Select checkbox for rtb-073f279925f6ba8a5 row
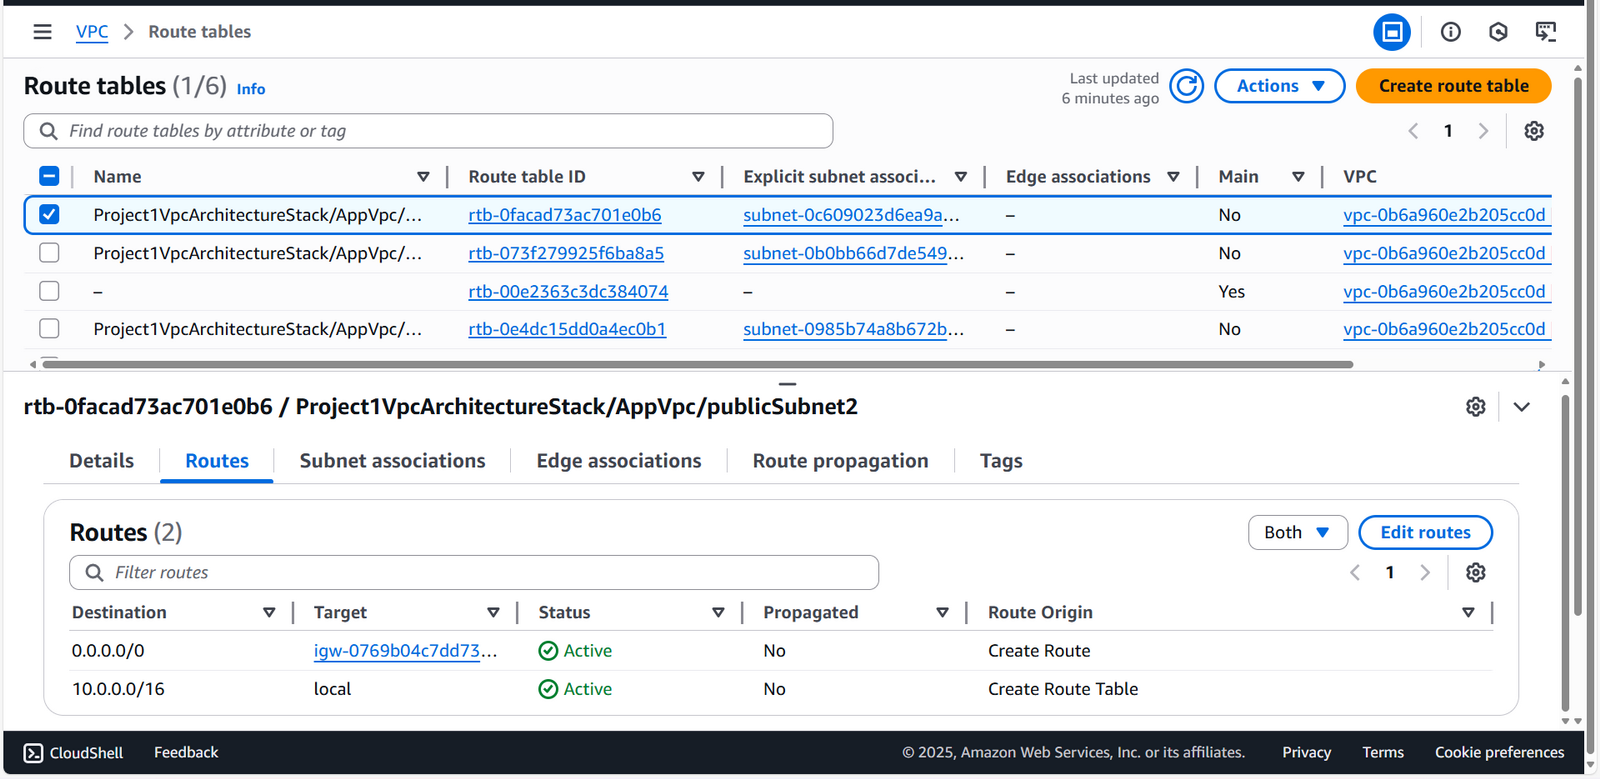This screenshot has width=1600, height=779. [x=49, y=253]
